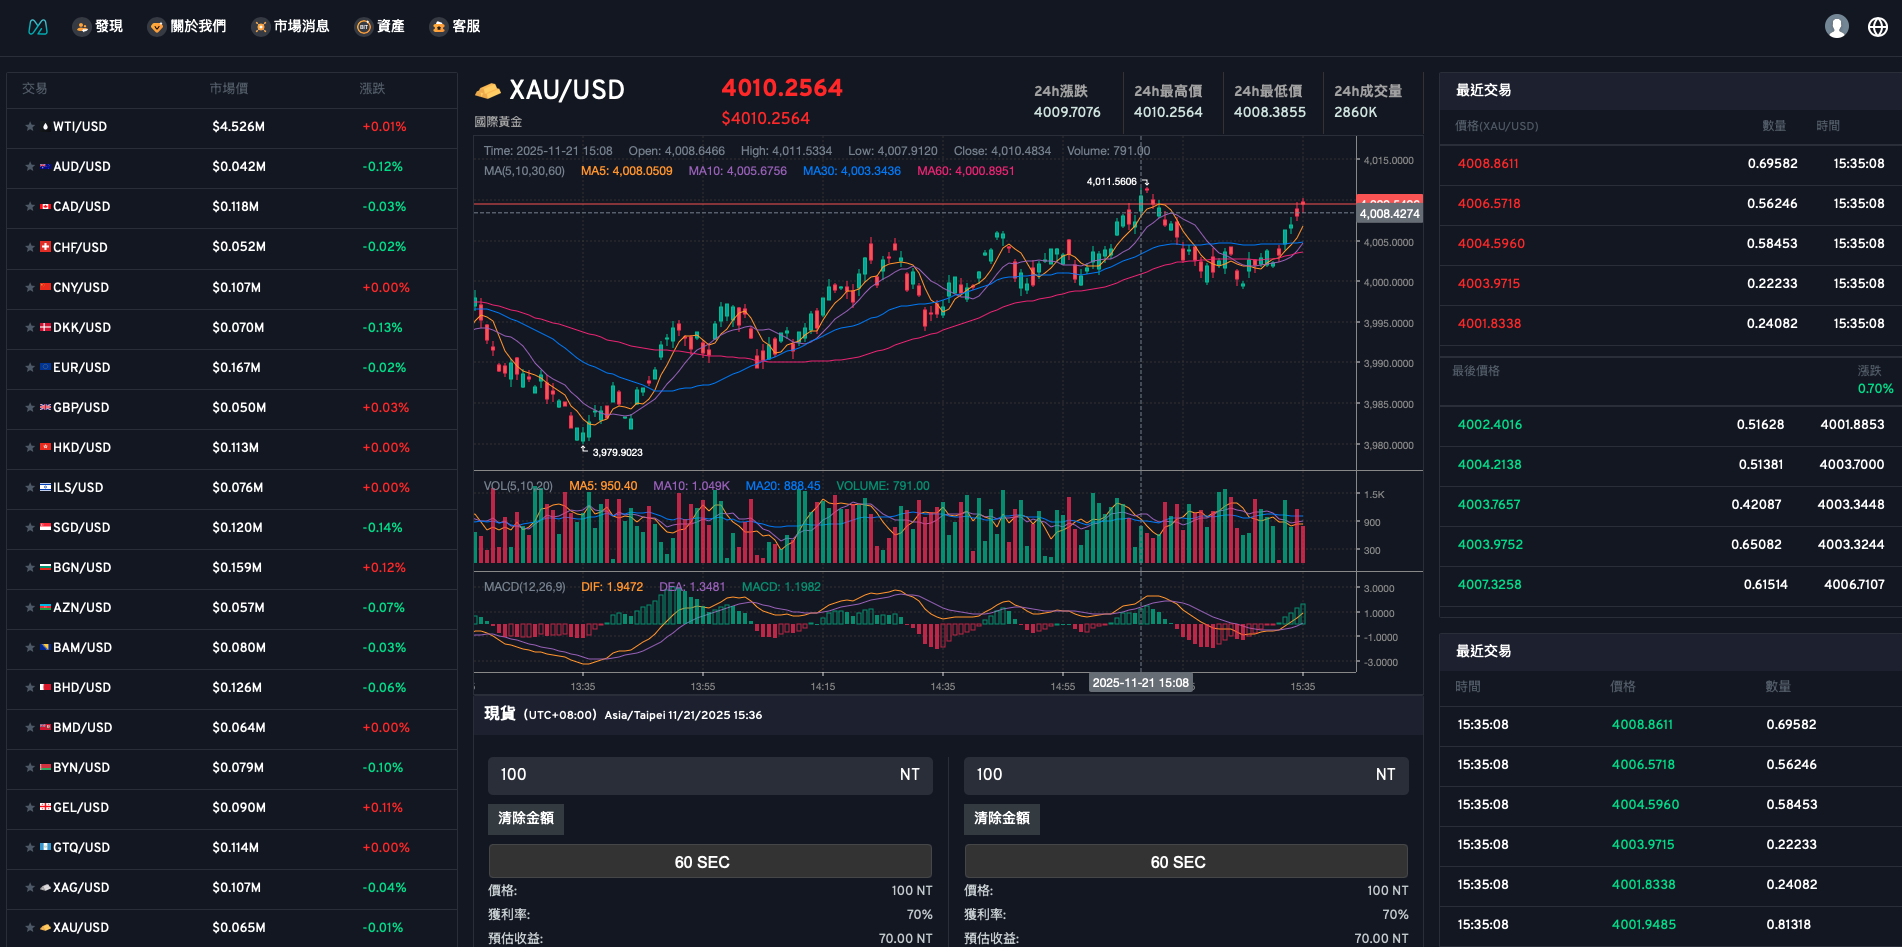Toggle favorite star for WTI/USD
Image resolution: width=1902 pixels, height=947 pixels.
tap(30, 127)
